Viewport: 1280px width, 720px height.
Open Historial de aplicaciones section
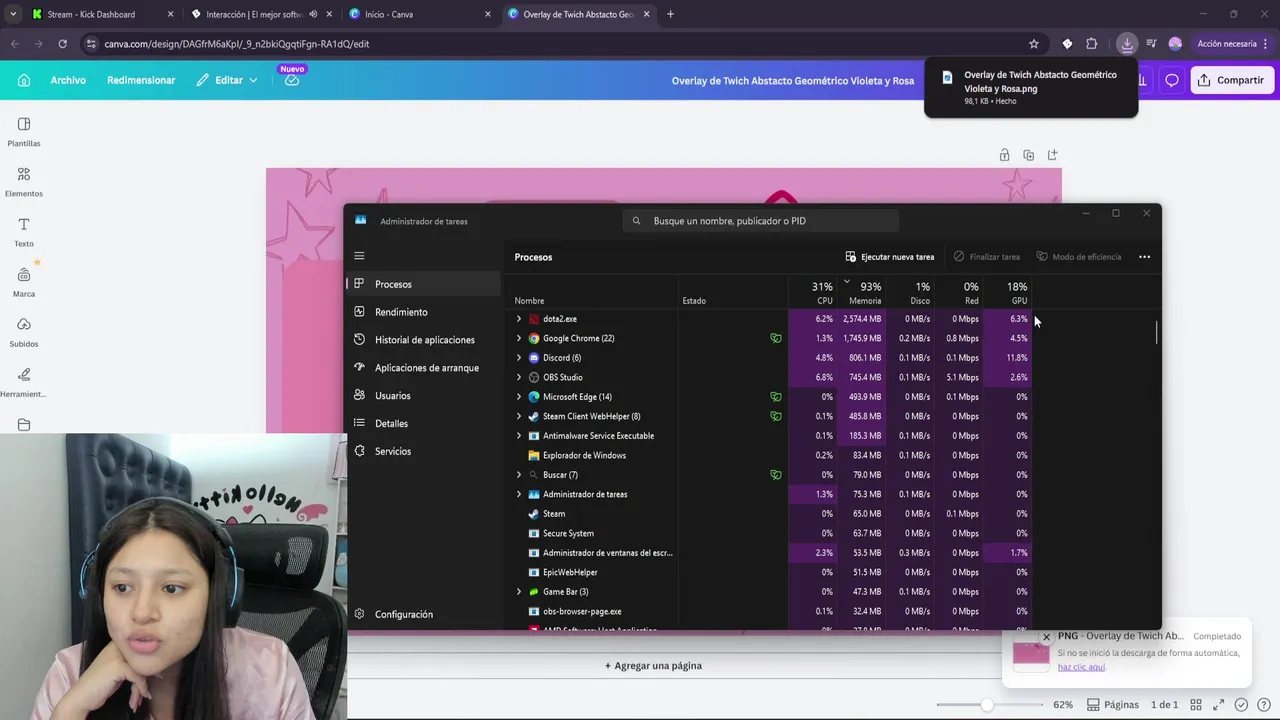(x=424, y=340)
